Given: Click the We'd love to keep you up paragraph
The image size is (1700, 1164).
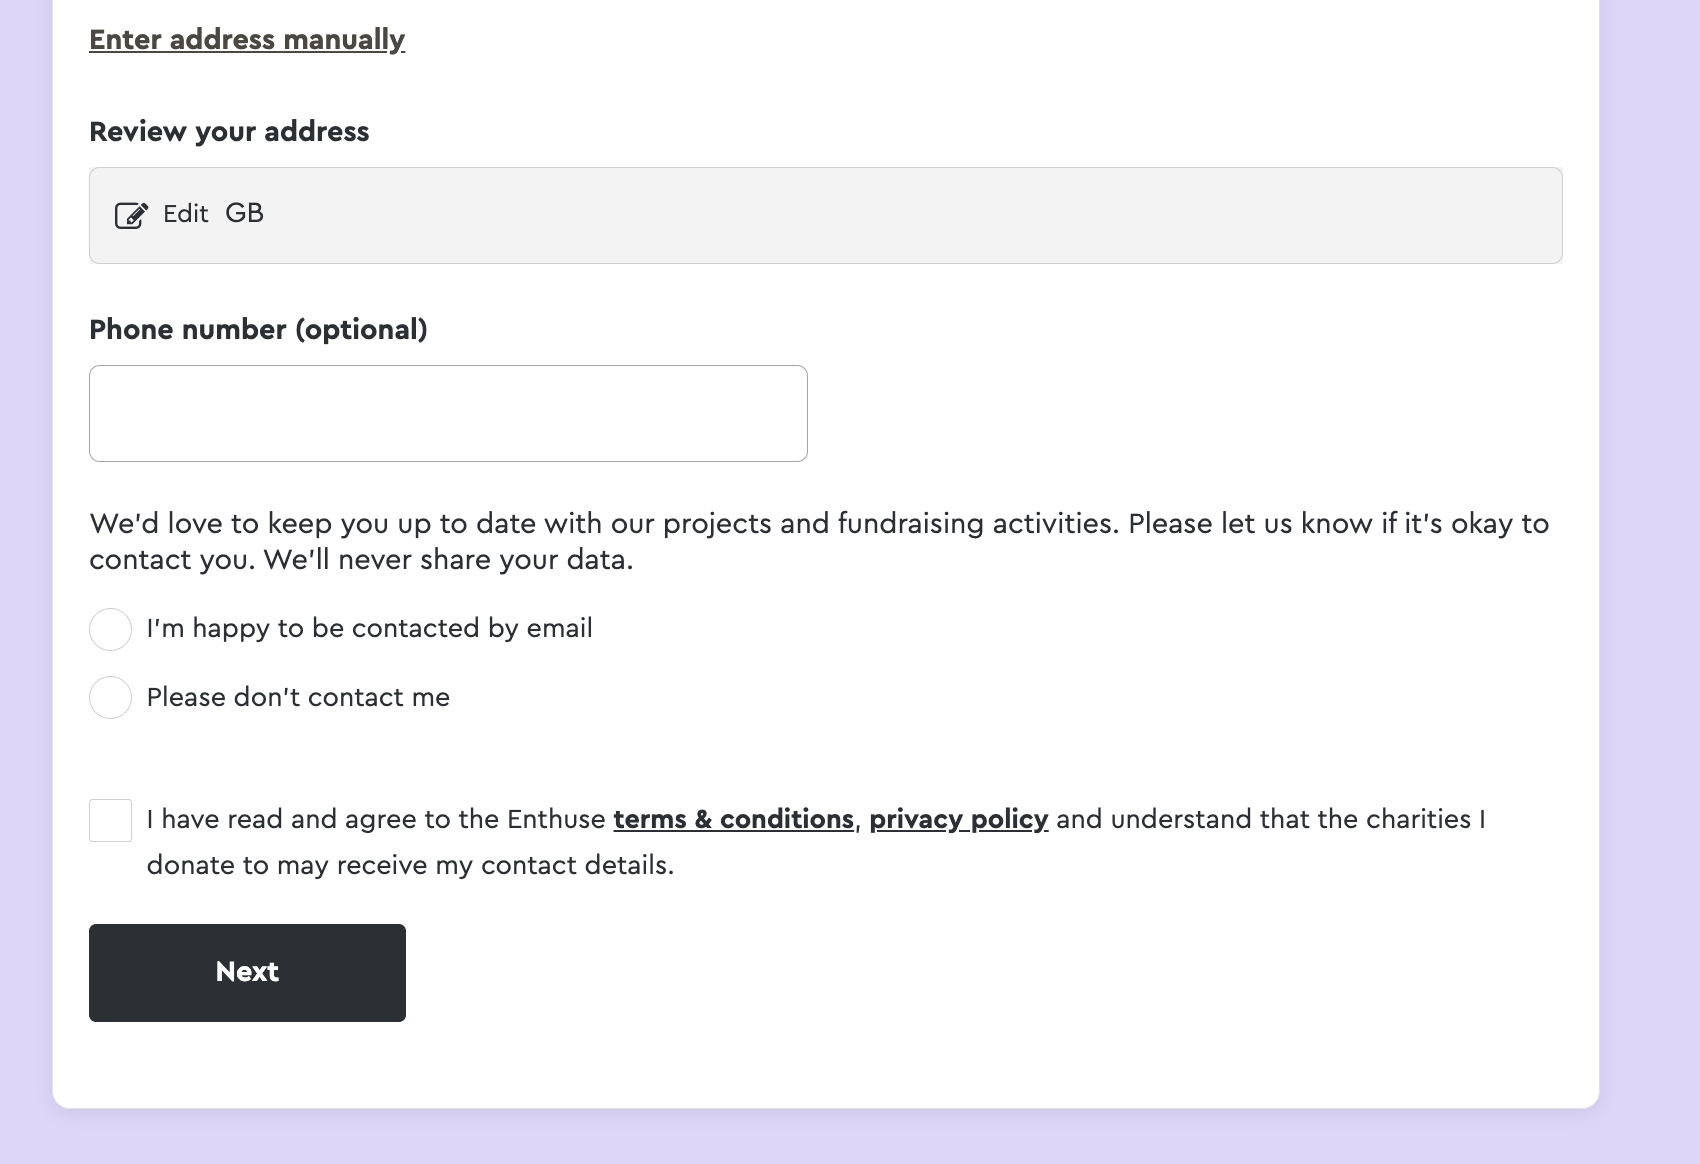Looking at the screenshot, I should click(x=819, y=541).
